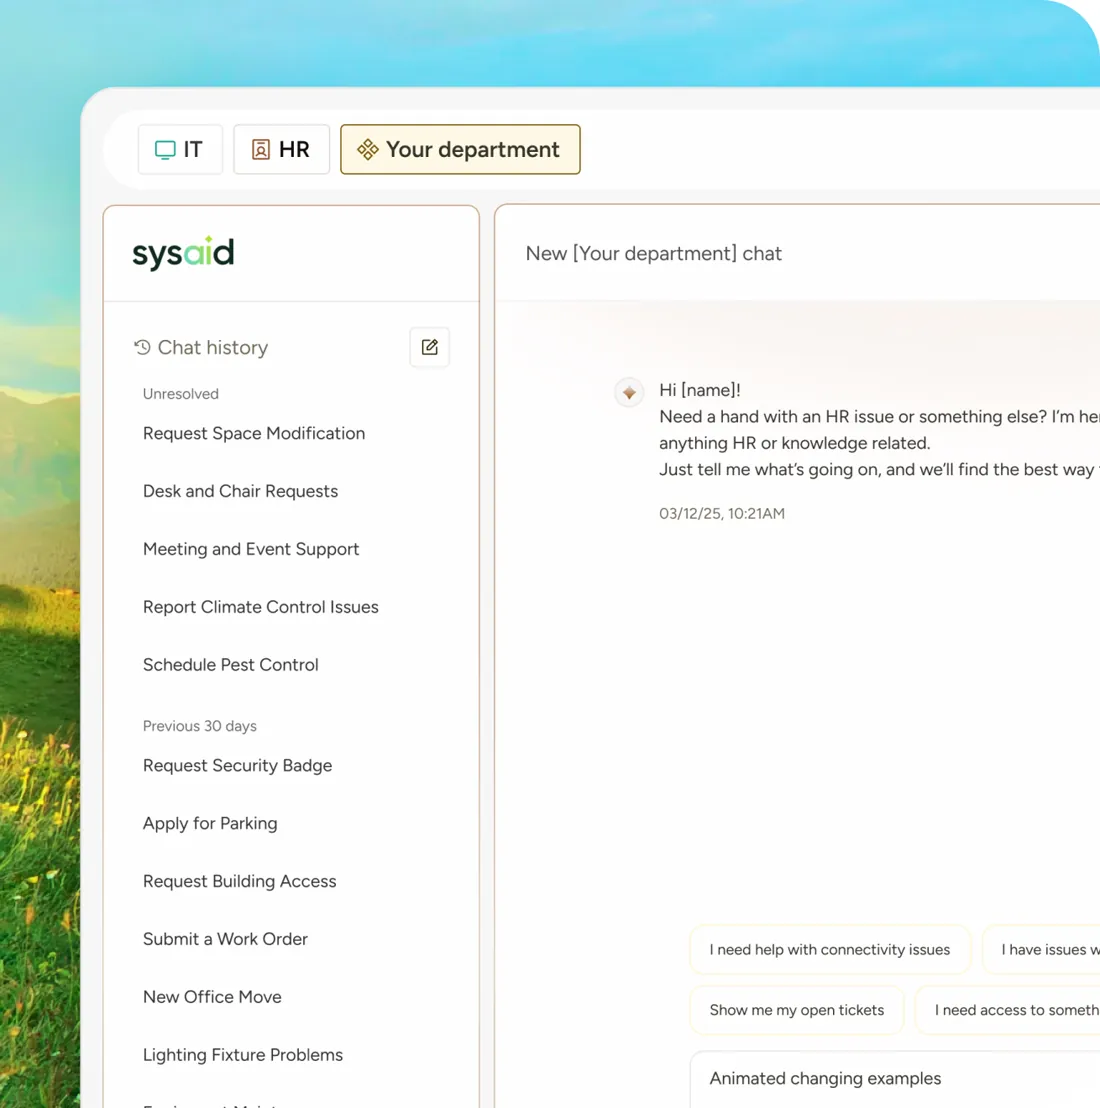Screen dimensions: 1100x1108
Task: Click the sparkle assistant avatar icon
Action: [x=629, y=392]
